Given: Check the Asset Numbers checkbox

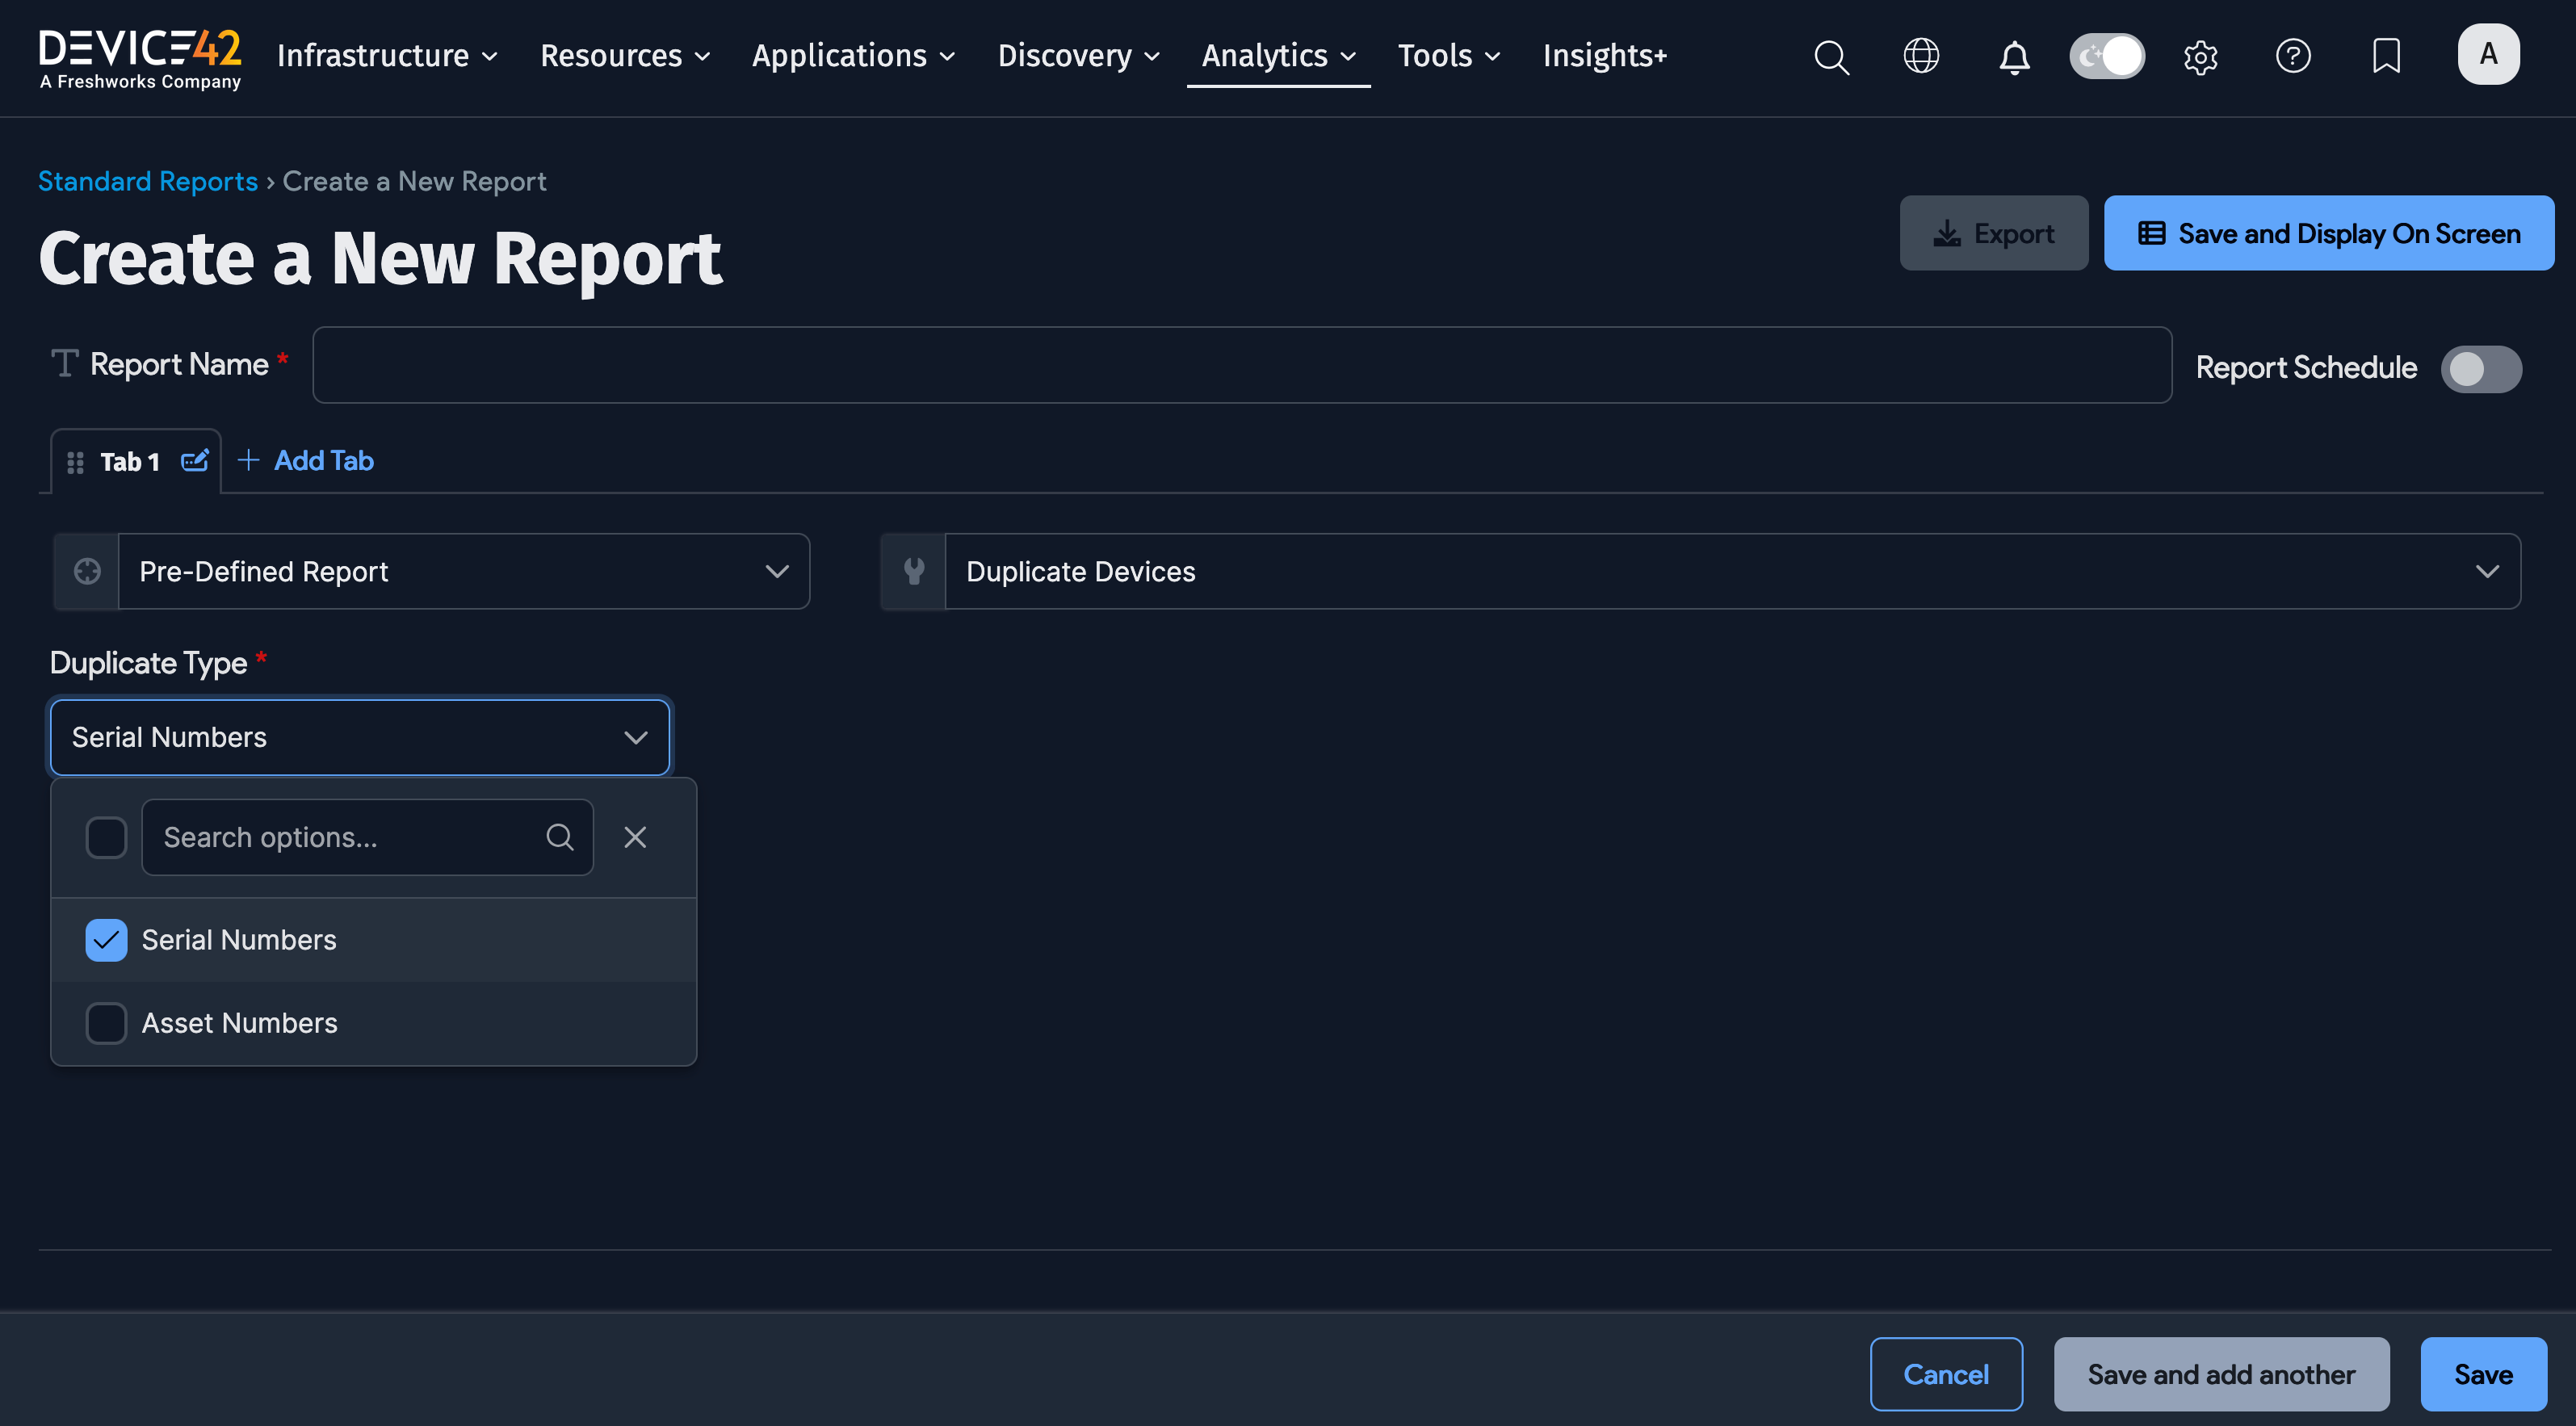Looking at the screenshot, I should point(106,1023).
